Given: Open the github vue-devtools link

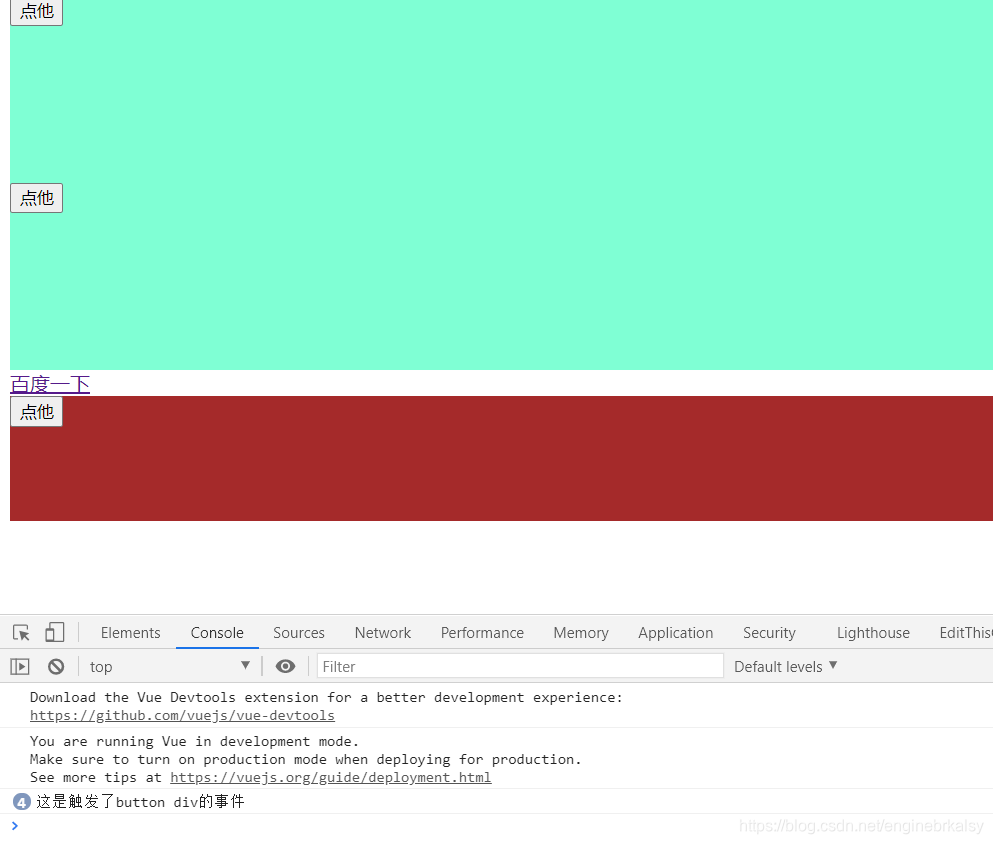Looking at the screenshot, I should [182, 715].
